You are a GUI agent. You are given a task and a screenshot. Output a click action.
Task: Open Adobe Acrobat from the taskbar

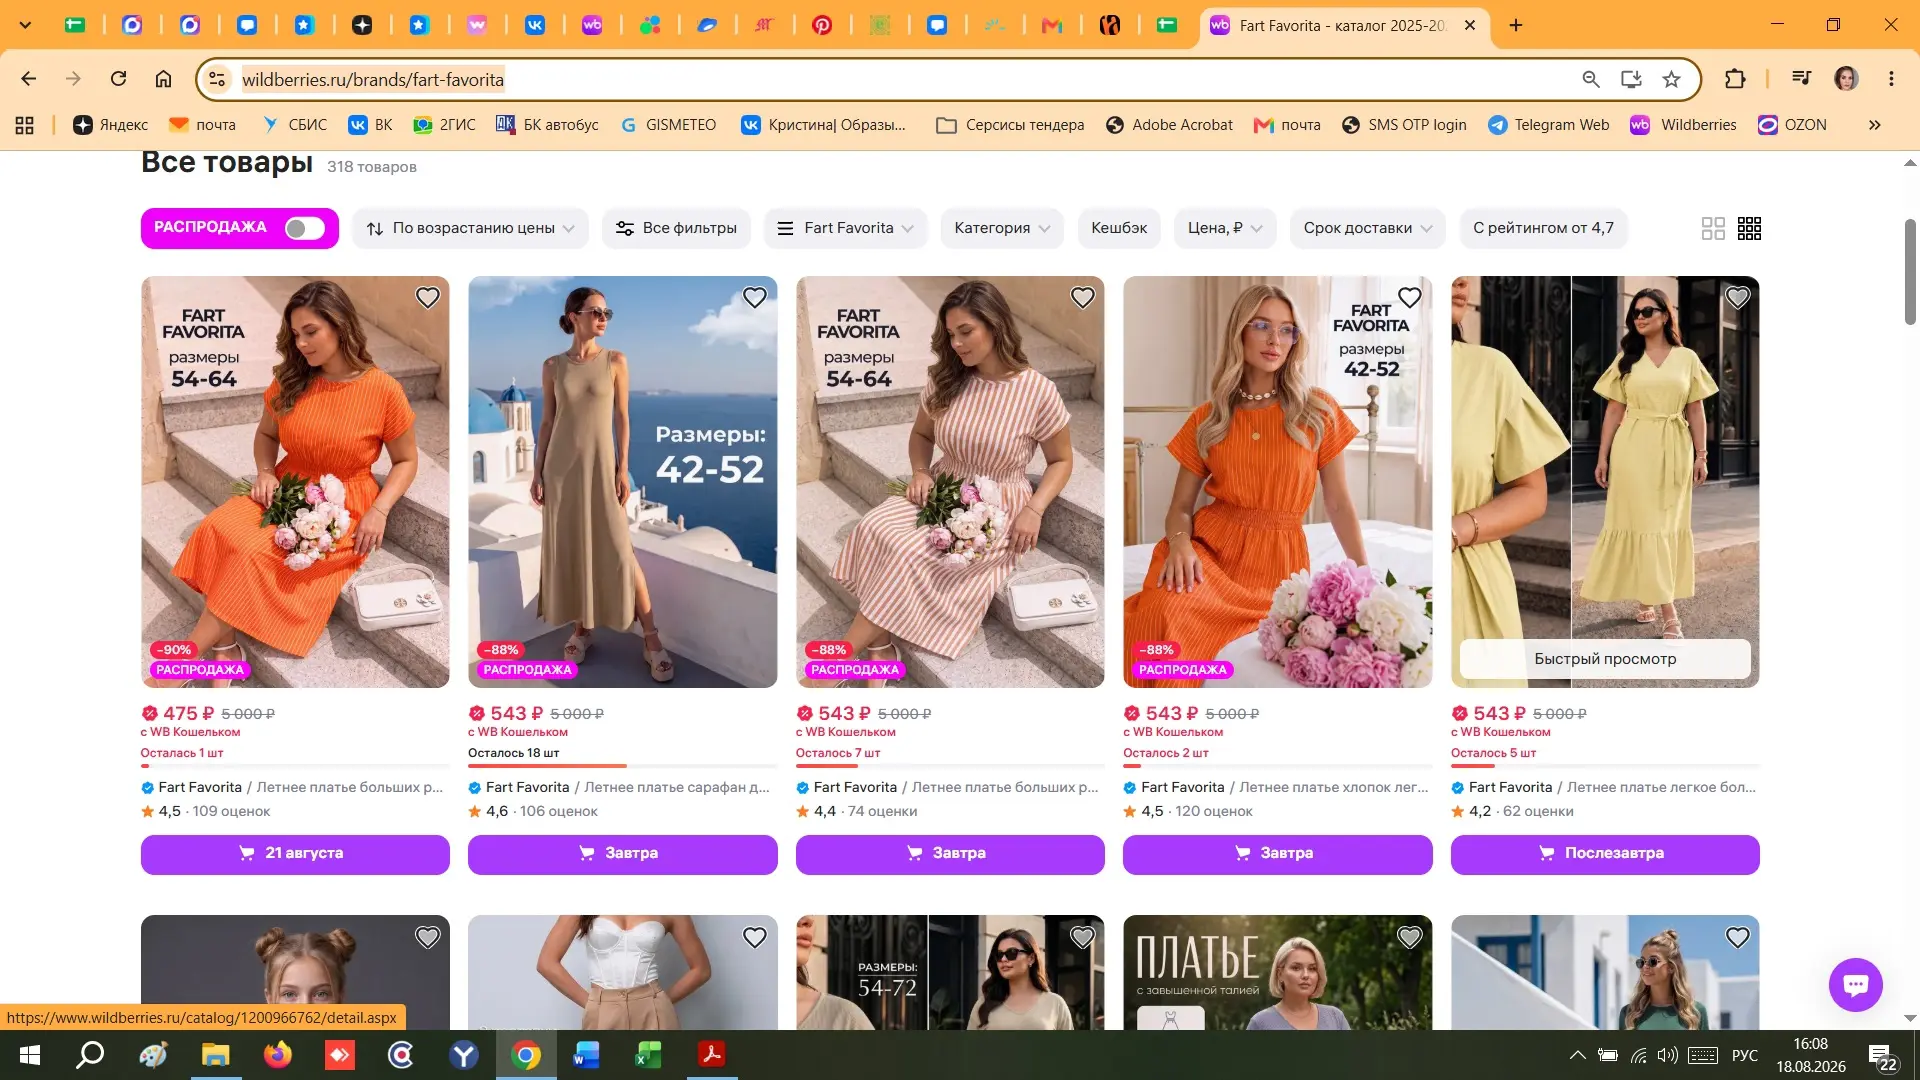tap(711, 1055)
